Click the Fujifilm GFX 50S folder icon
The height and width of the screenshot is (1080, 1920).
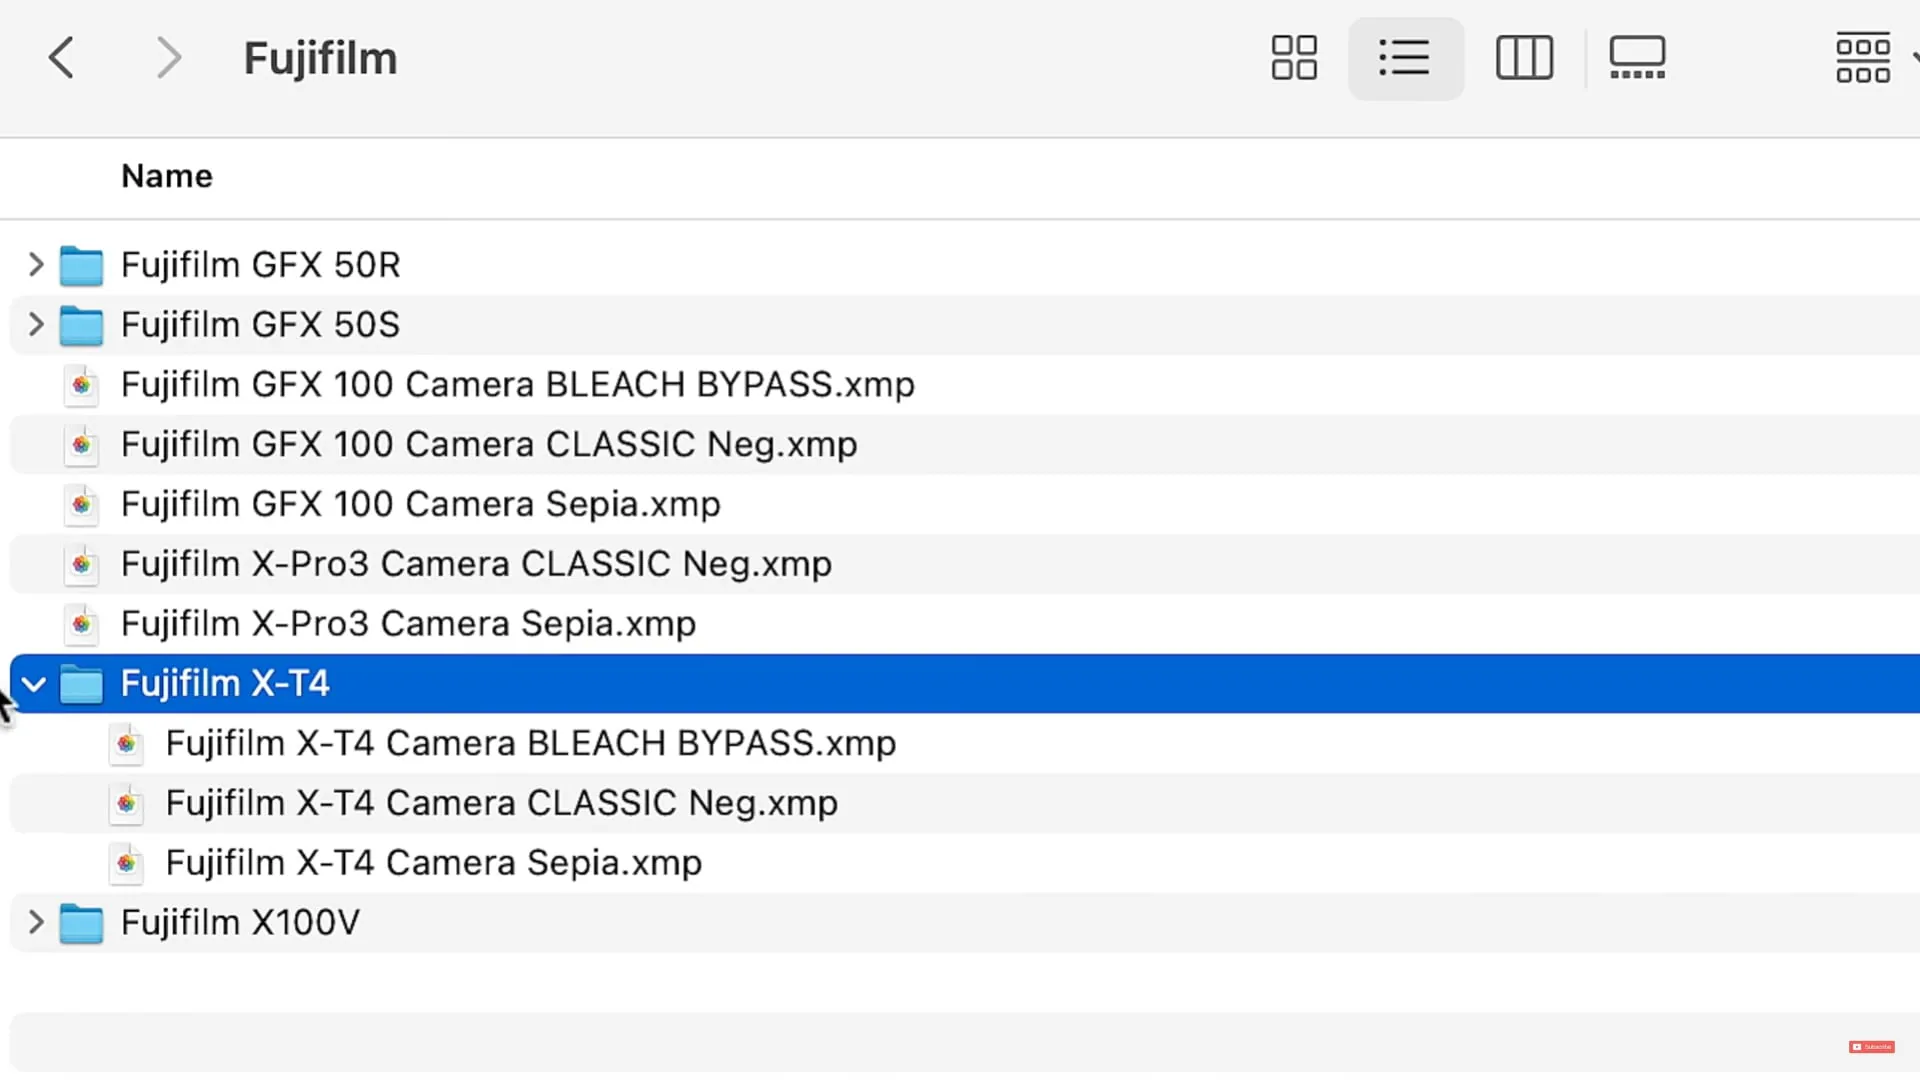pos(81,326)
